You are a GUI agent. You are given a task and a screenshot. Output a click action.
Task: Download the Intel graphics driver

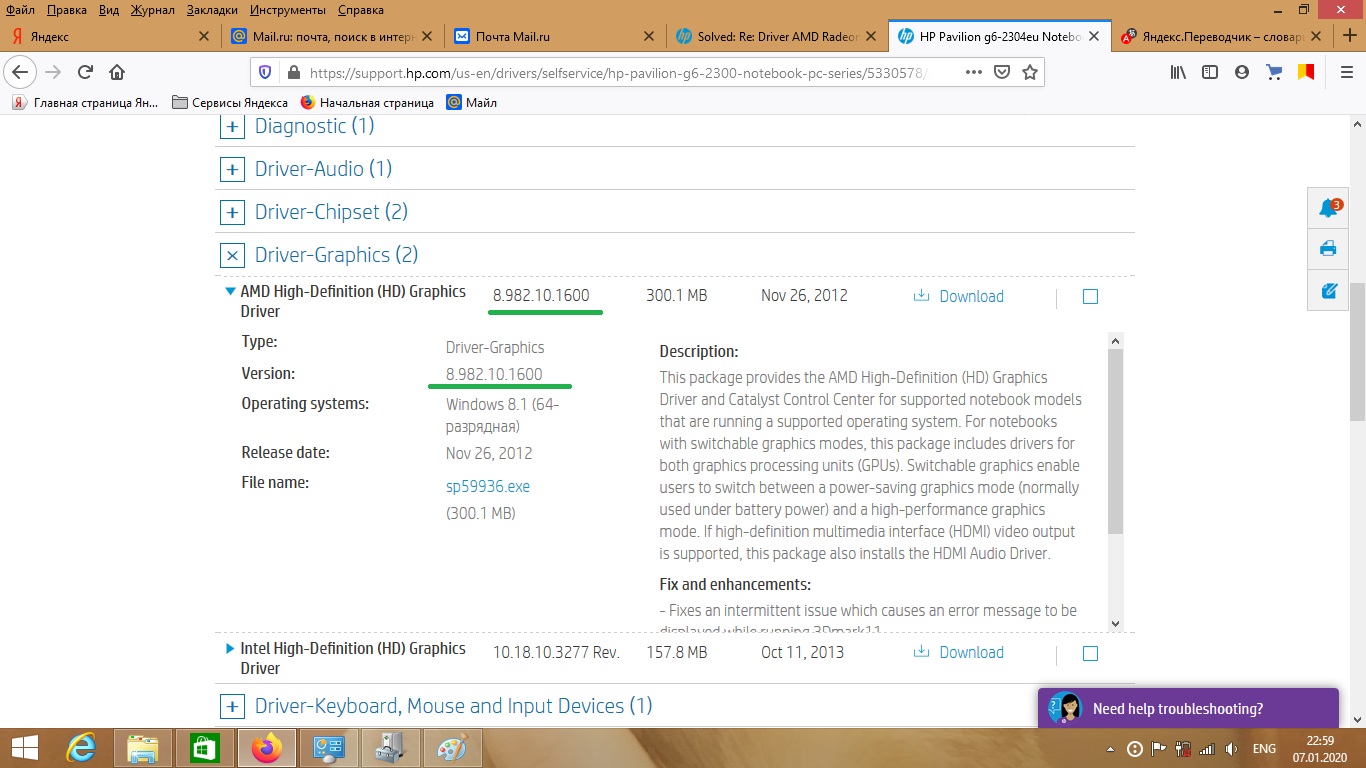[959, 653]
